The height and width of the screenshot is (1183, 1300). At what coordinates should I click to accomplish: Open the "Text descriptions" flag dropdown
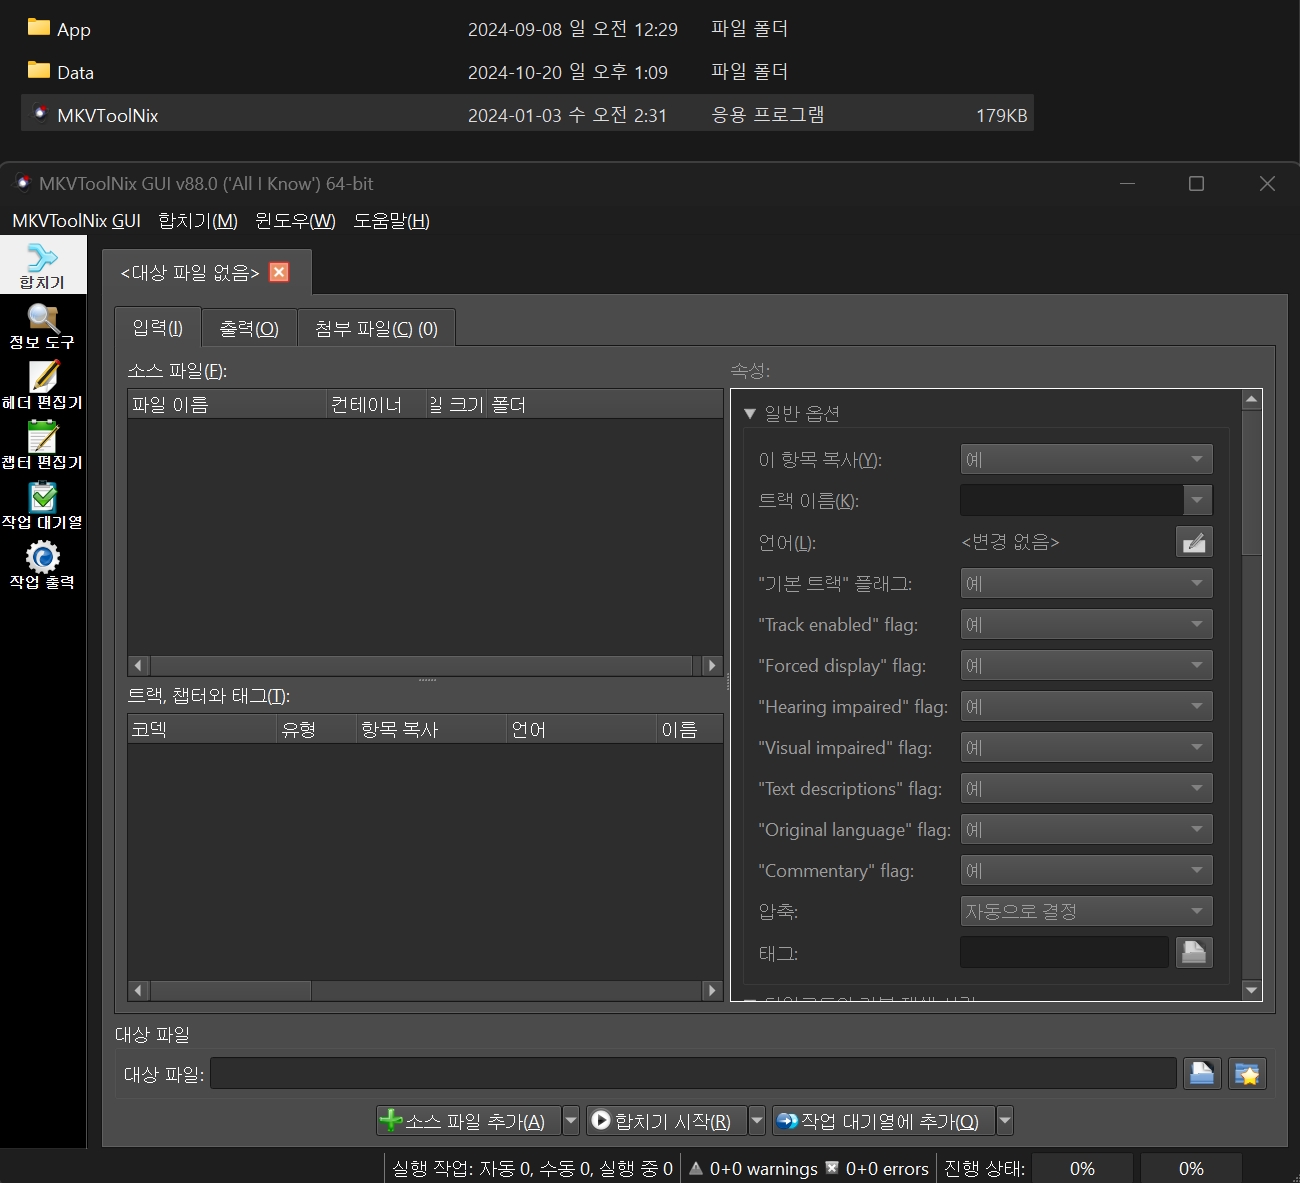[x=1086, y=788]
